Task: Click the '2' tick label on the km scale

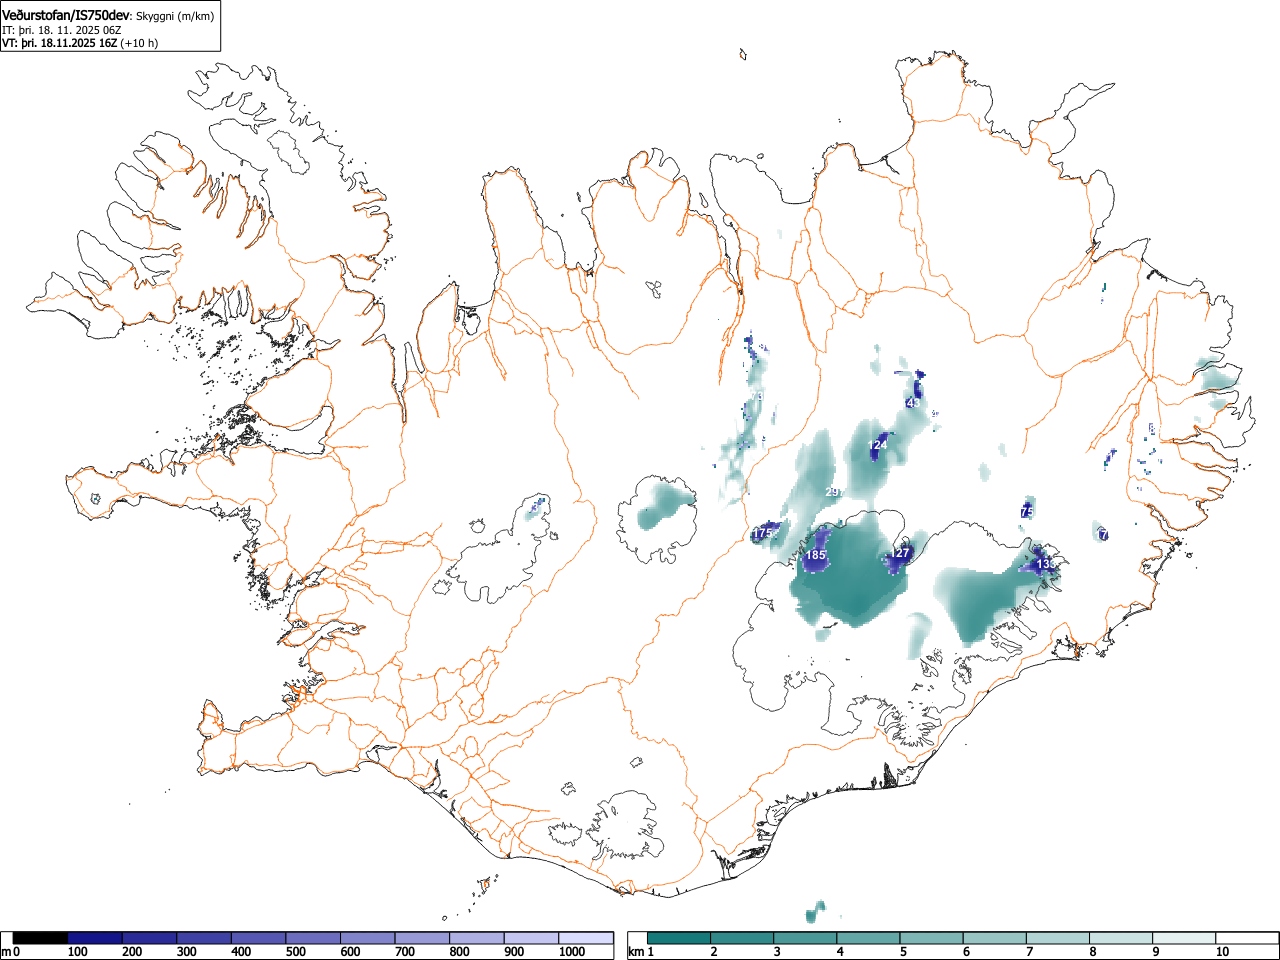Action: tap(714, 952)
